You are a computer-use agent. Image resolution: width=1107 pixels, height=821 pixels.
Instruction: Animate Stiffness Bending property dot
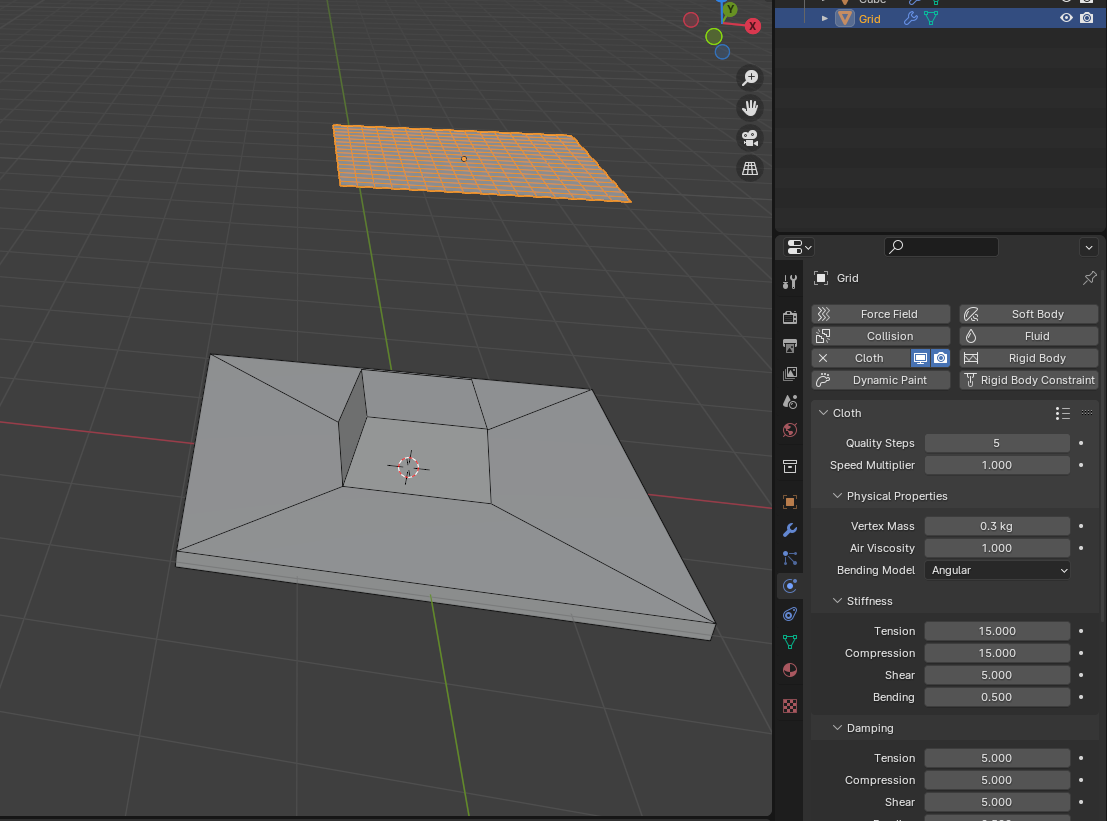tap(1081, 697)
